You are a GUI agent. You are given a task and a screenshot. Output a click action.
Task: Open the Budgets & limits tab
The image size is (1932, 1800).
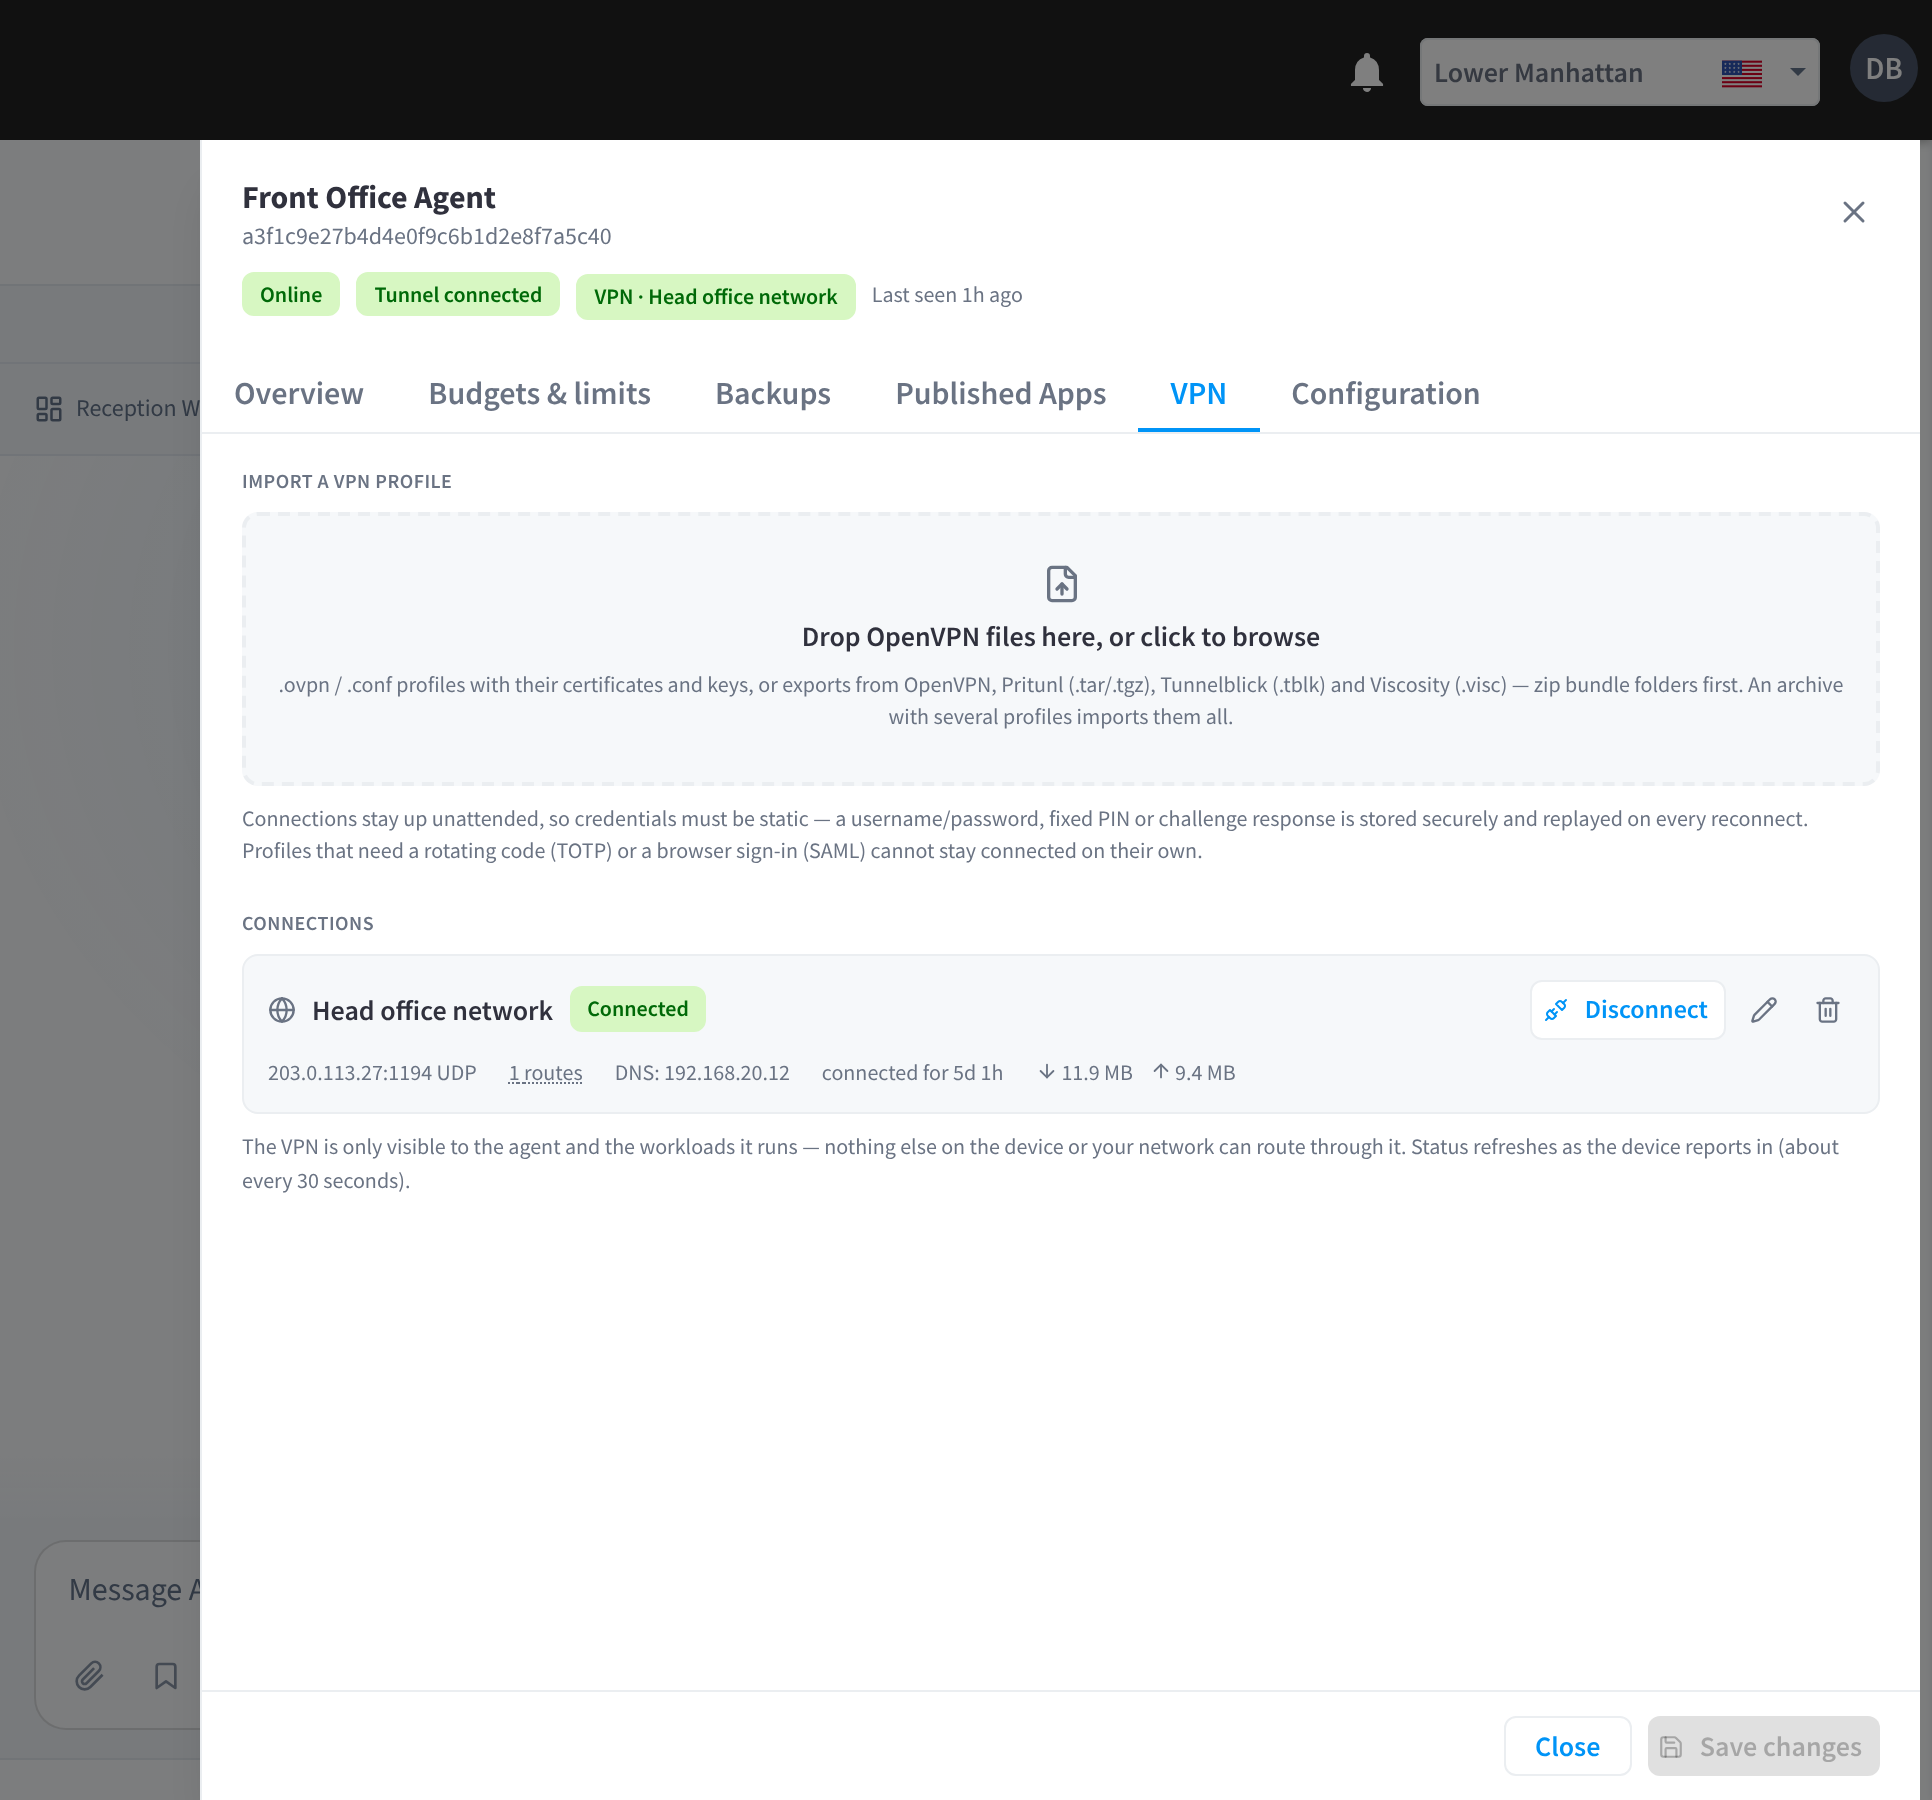[539, 394]
